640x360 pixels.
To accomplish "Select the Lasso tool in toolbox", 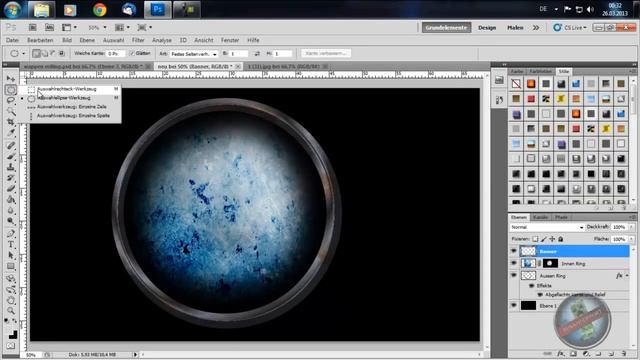I will [x=11, y=100].
